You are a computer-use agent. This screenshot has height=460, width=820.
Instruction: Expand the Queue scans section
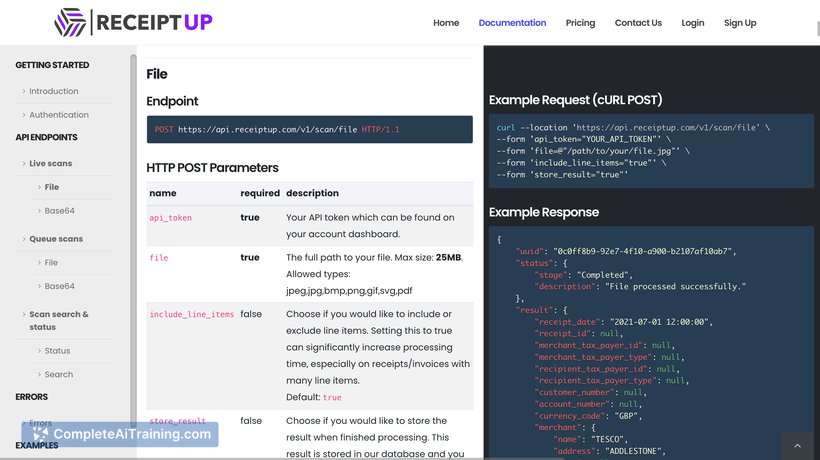click(x=55, y=239)
